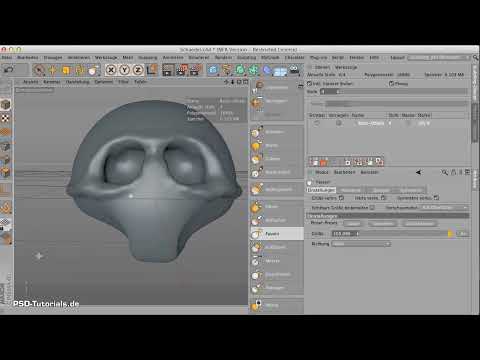
Task: Click the blue deformer object icon
Action: pyautogui.click(x=267, y=70)
